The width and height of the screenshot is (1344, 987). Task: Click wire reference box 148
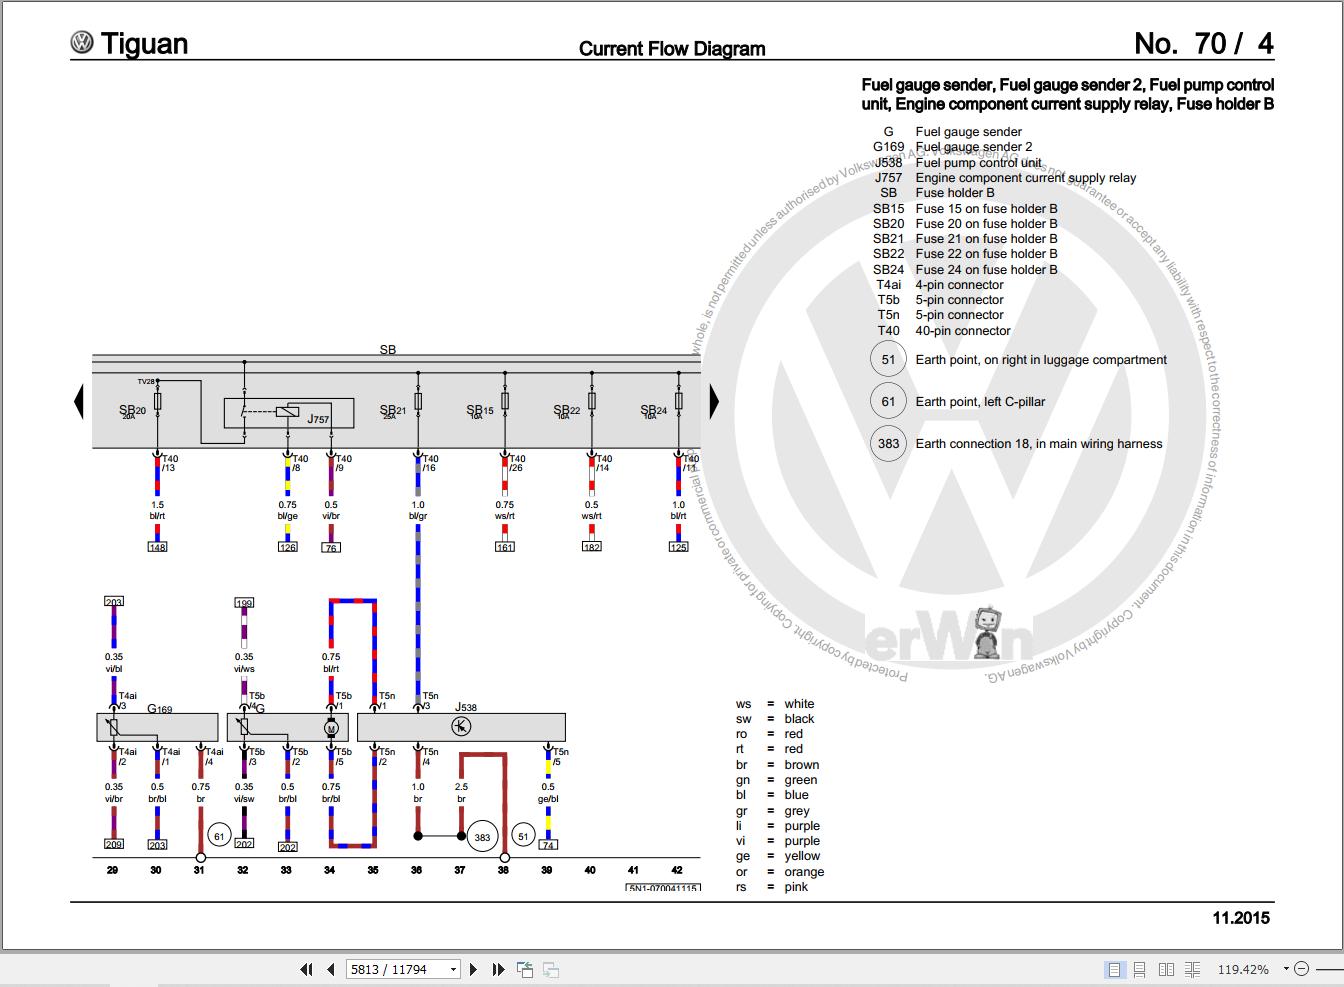pyautogui.click(x=157, y=547)
